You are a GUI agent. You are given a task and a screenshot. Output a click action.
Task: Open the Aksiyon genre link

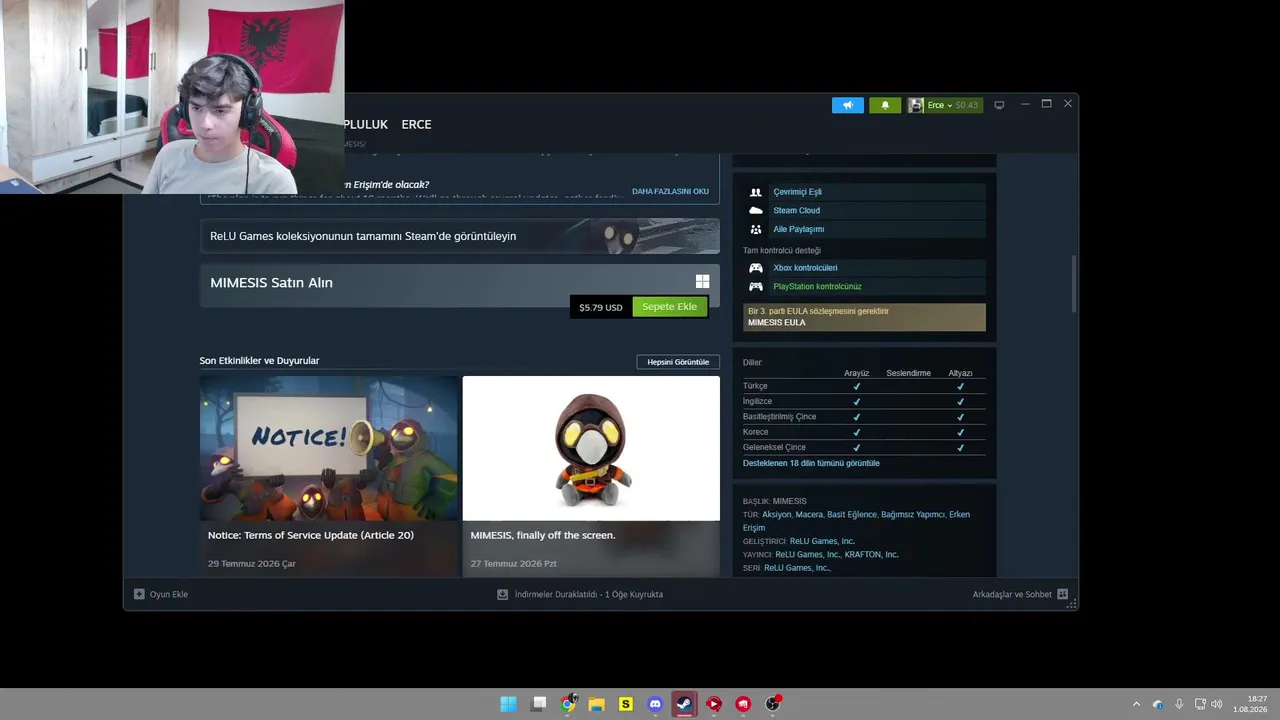(777, 515)
